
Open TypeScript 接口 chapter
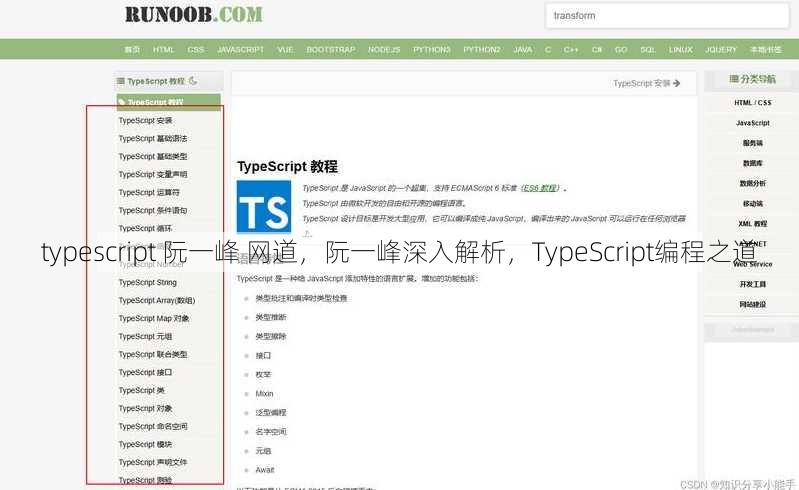pos(145,372)
